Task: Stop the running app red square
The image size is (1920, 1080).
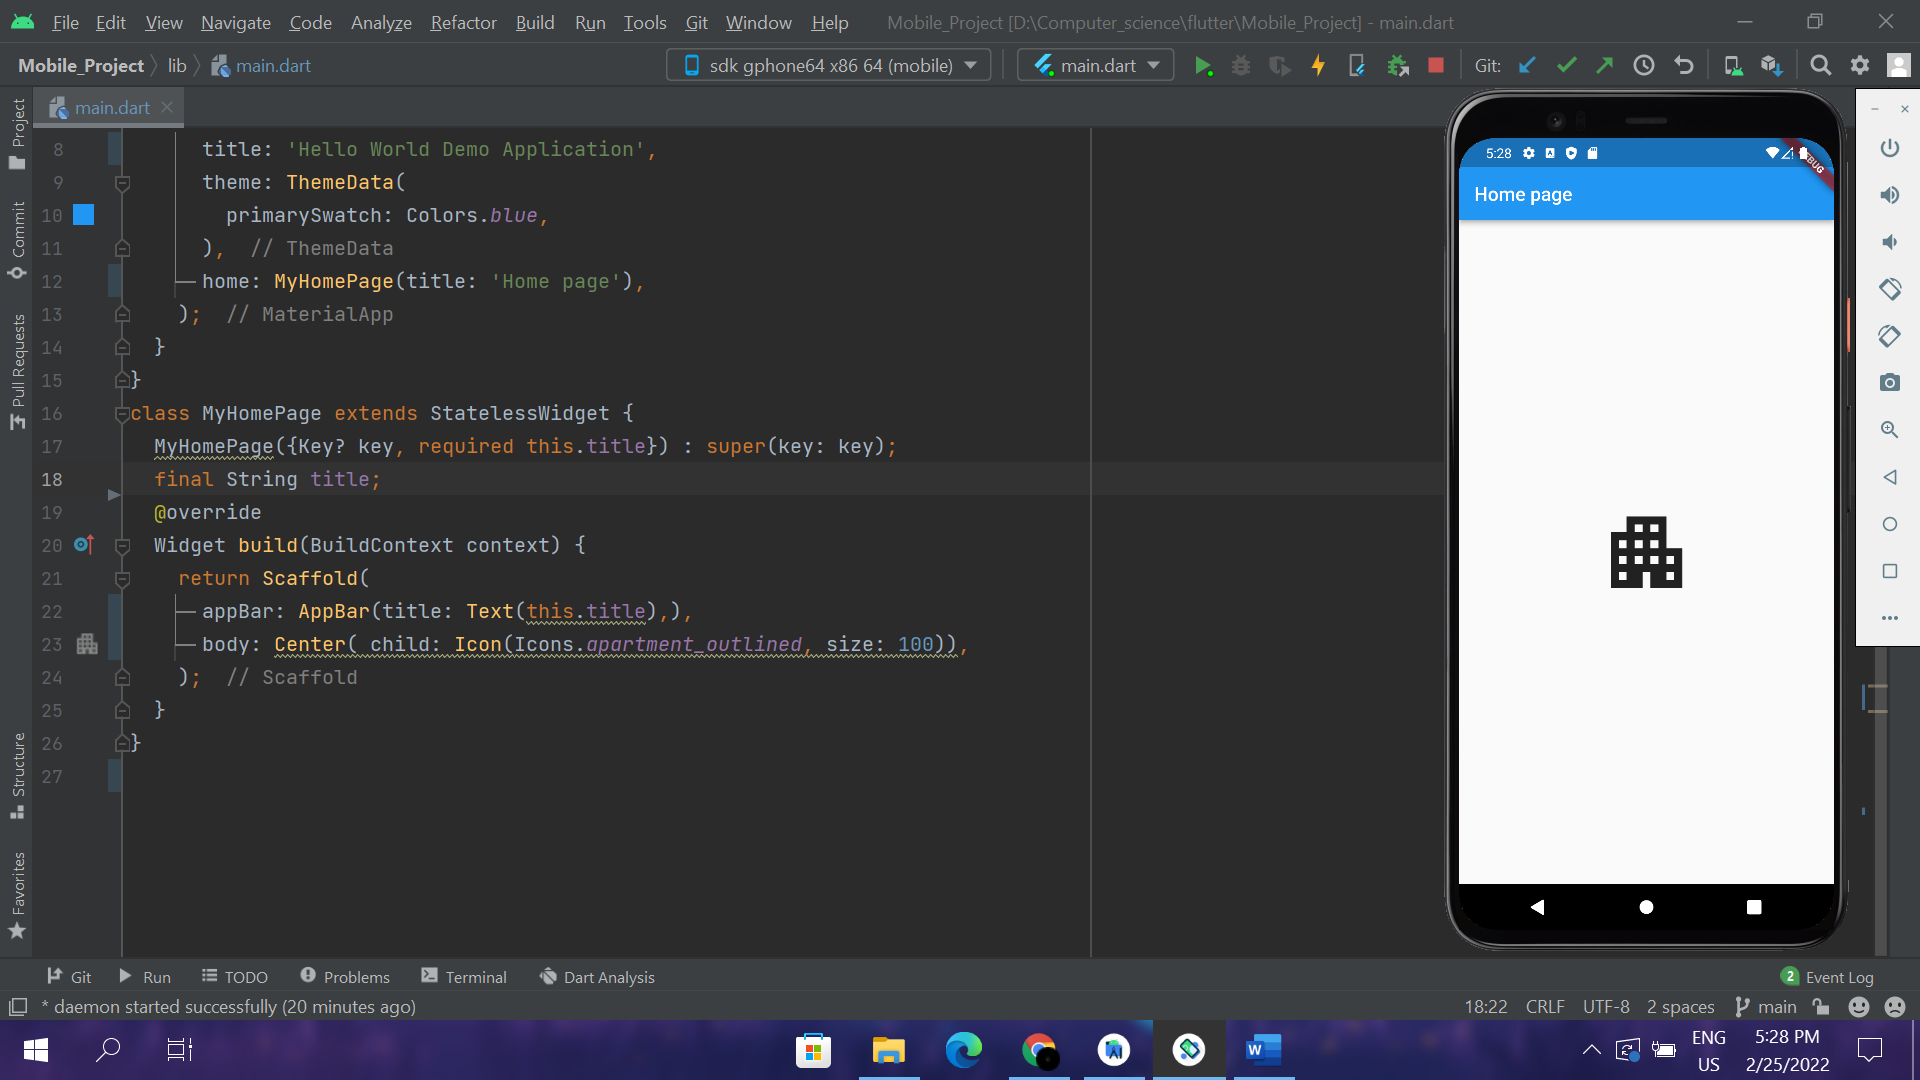Action: (x=1436, y=66)
